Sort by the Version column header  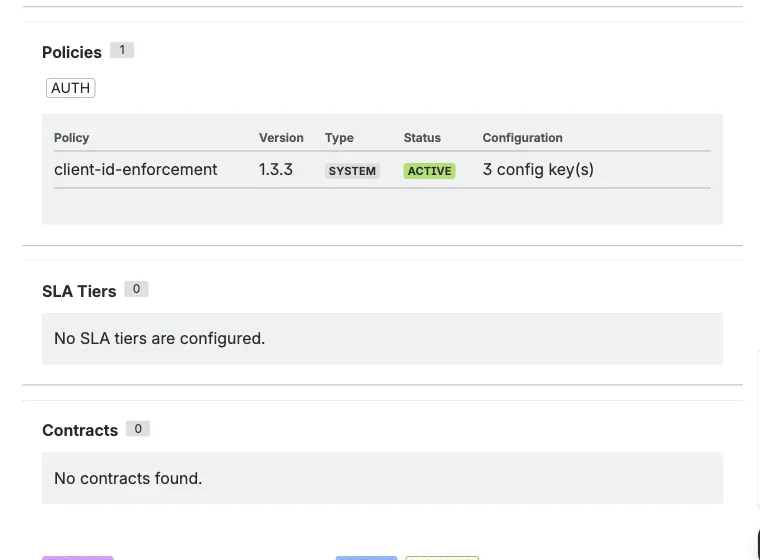(281, 138)
